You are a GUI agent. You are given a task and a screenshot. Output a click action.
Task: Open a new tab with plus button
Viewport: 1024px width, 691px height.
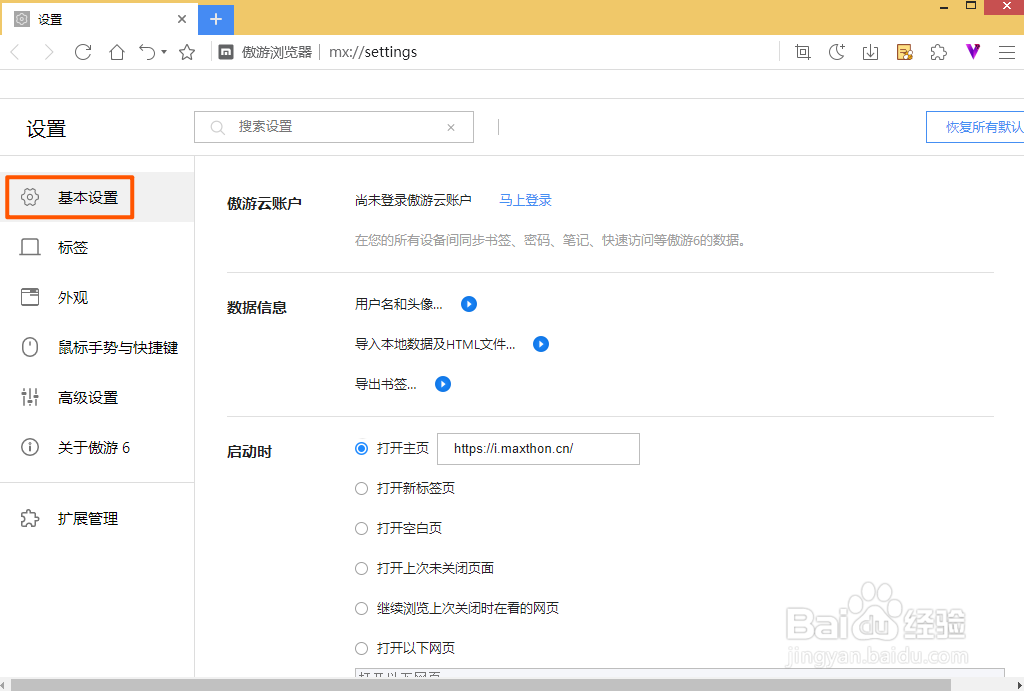pos(216,20)
